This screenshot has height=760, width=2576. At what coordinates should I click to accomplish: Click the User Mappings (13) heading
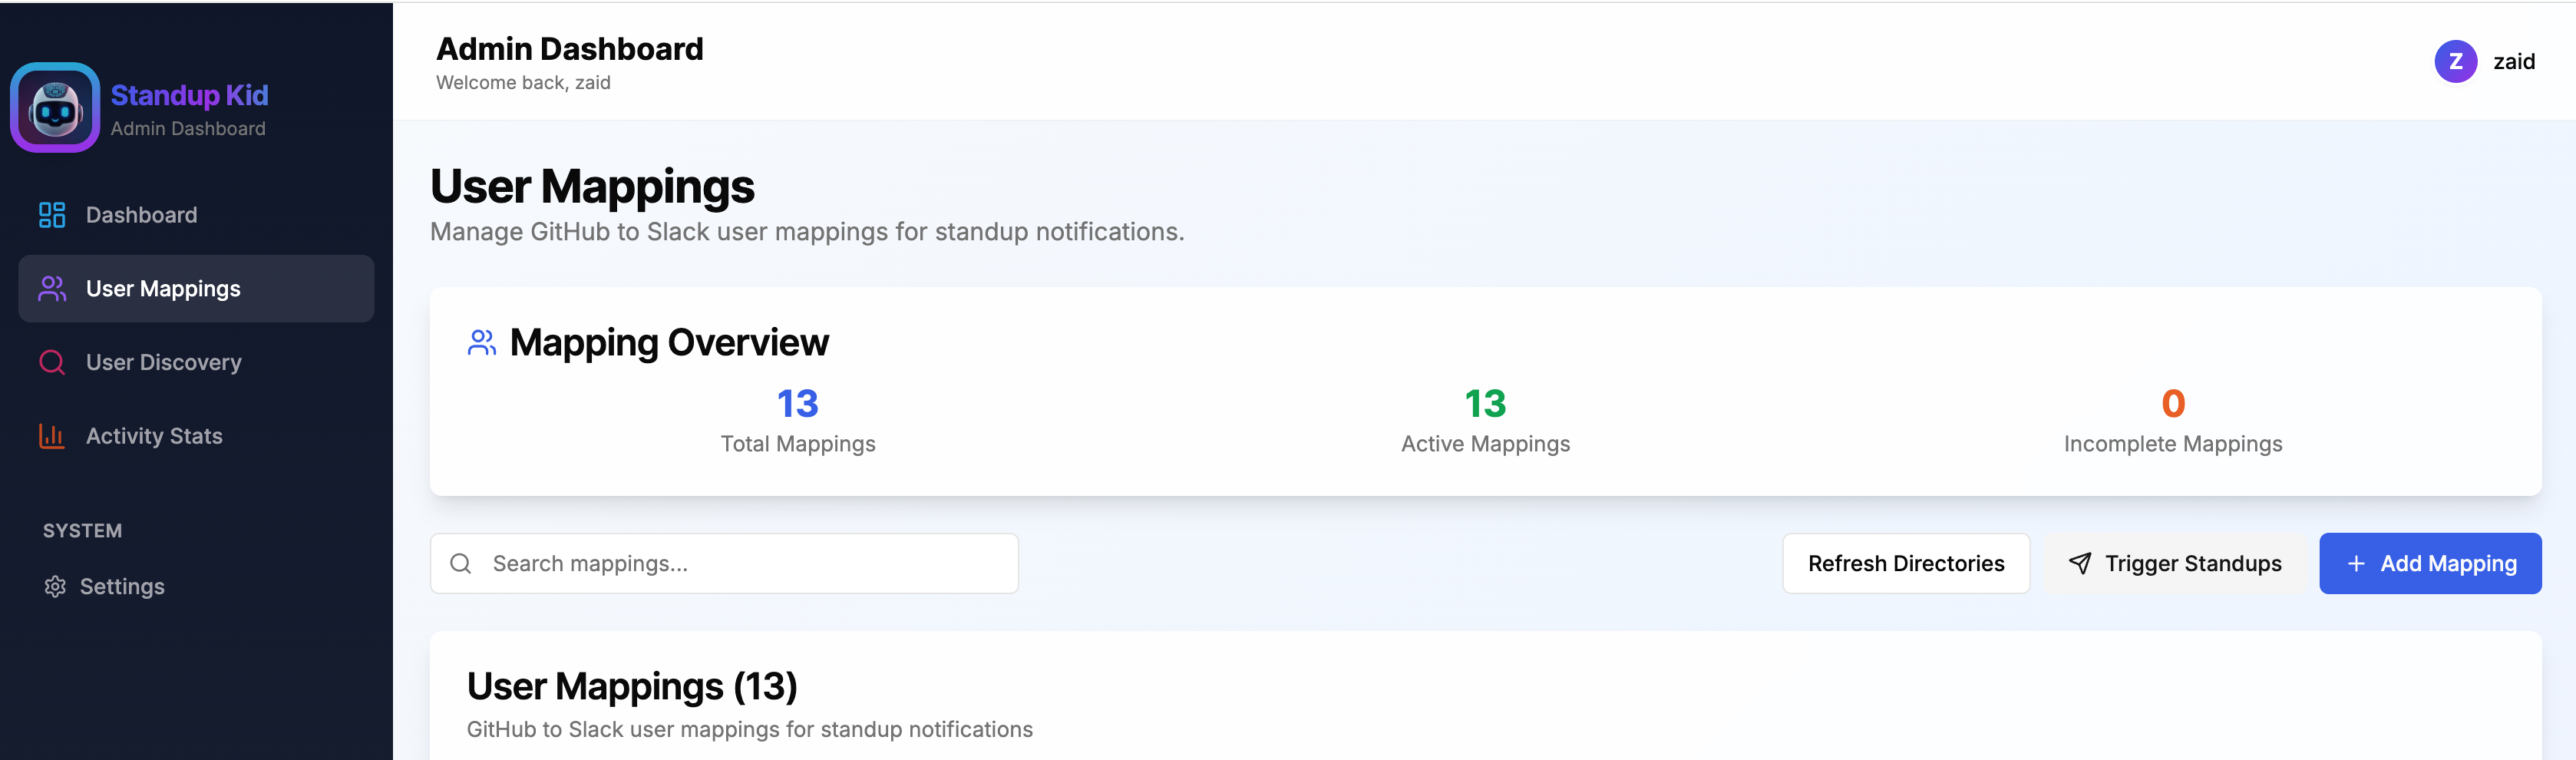632,686
